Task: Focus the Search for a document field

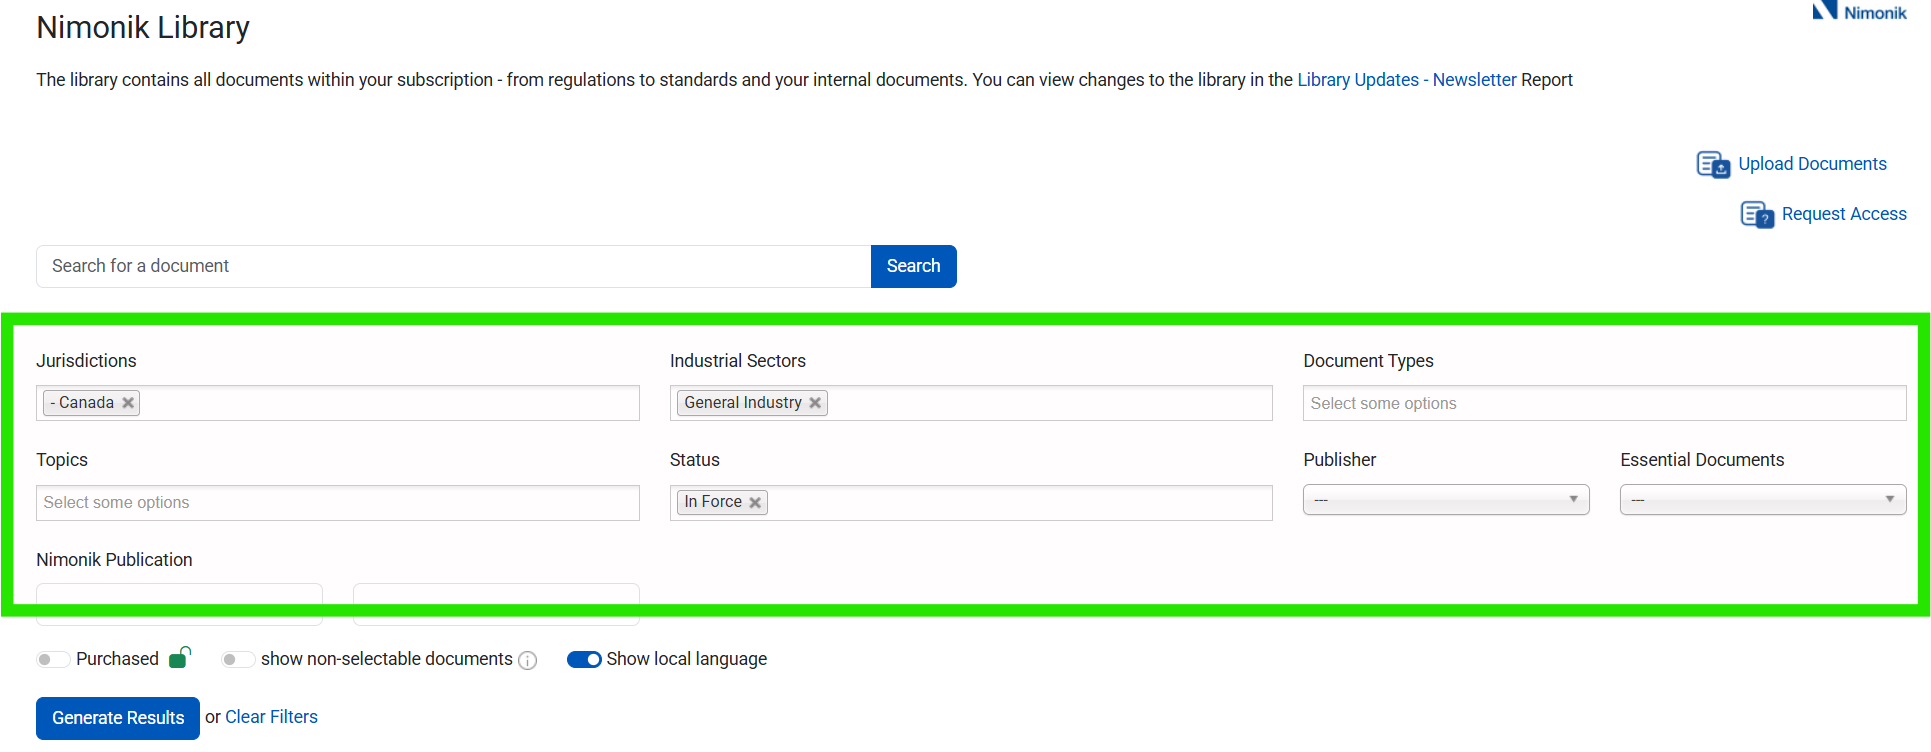Action: click(453, 266)
